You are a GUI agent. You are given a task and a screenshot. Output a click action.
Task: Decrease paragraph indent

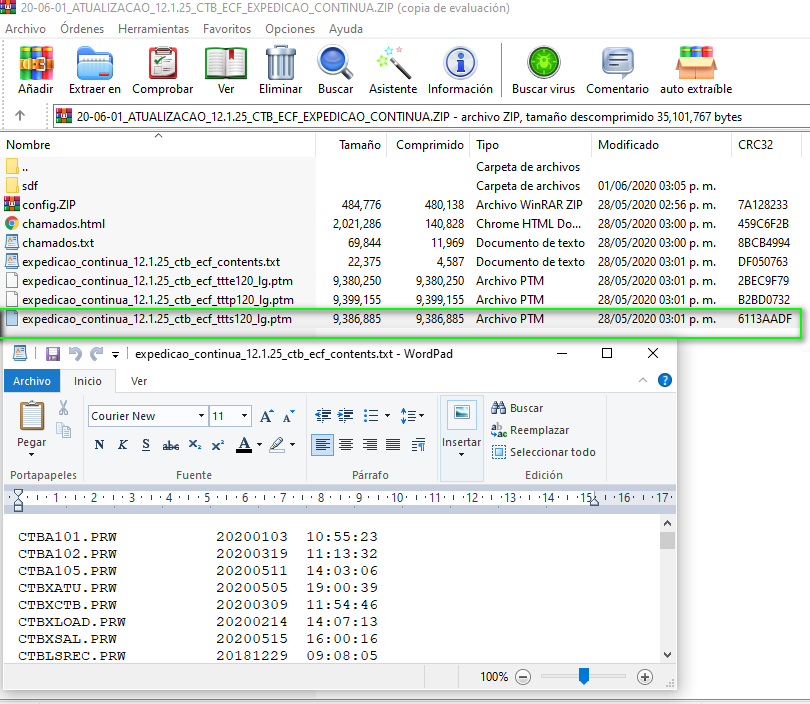323,415
